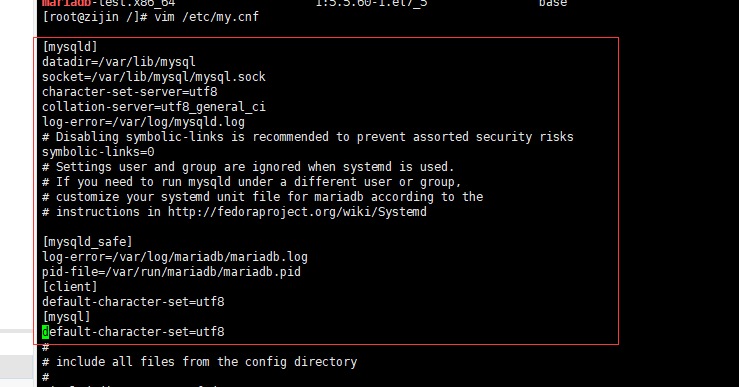Place cursor on datadir=/var/lib/mysql line

118,62
